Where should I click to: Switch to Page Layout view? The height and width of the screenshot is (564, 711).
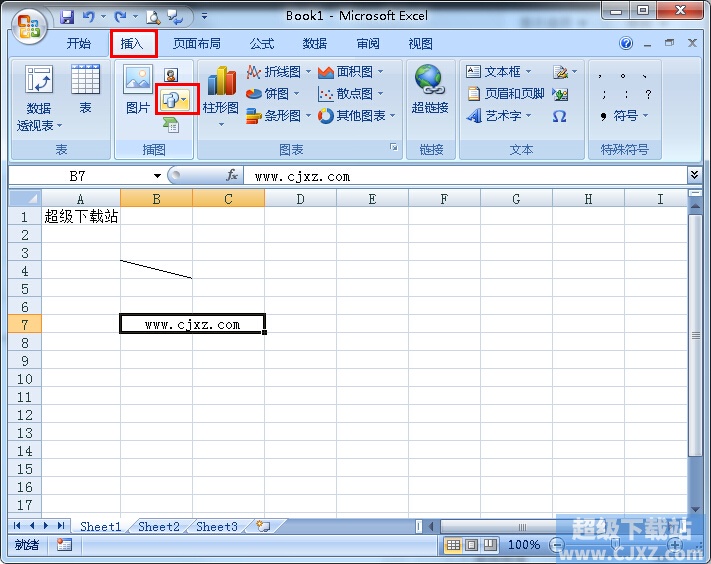click(472, 545)
